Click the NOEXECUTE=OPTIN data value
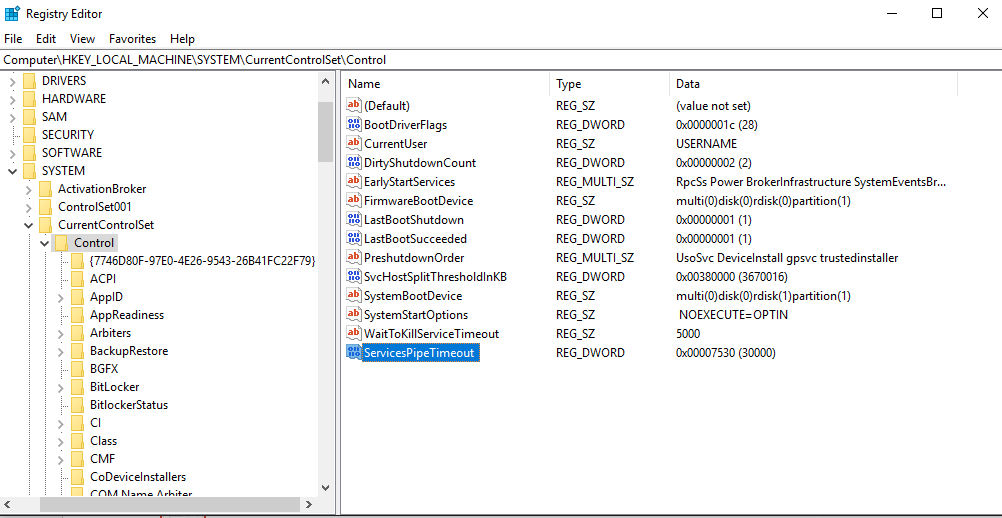1002x518 pixels. click(x=734, y=315)
